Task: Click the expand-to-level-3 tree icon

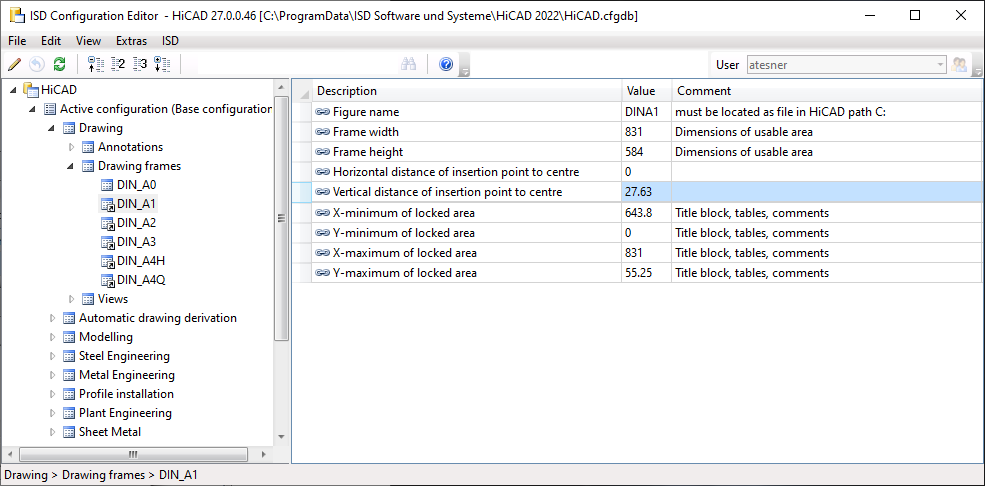Action: (139, 64)
